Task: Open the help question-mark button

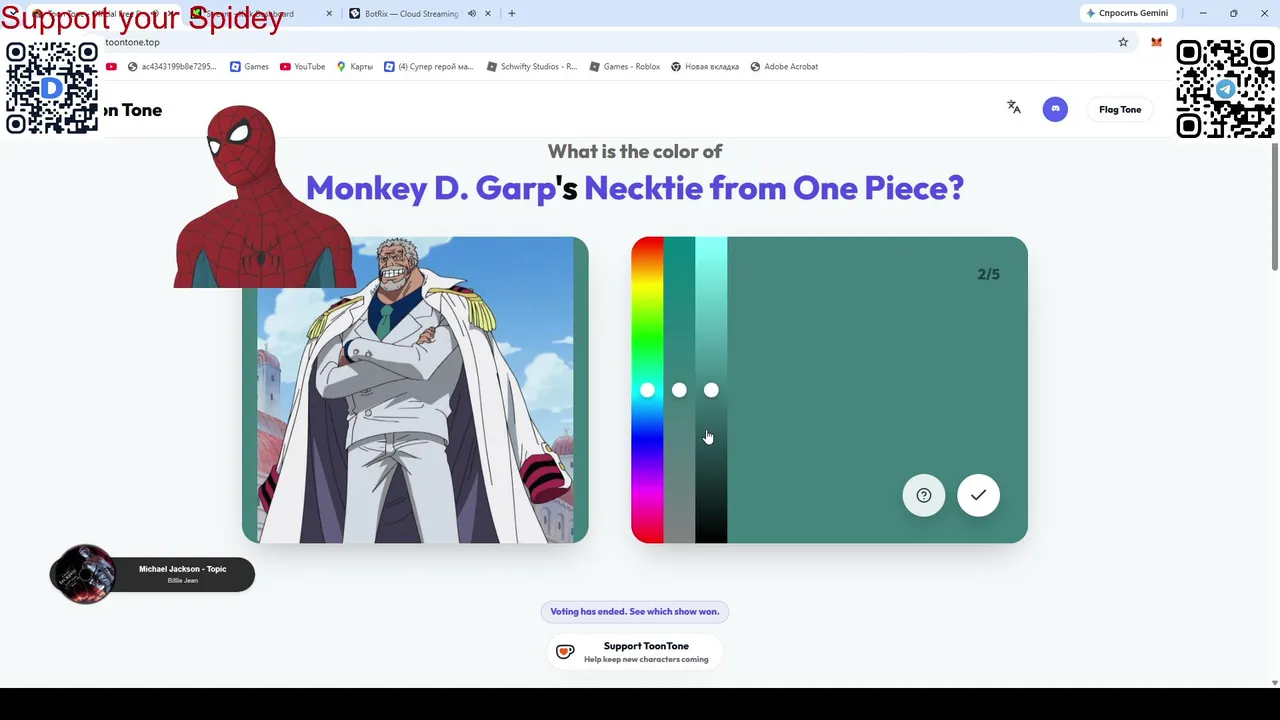Action: [x=924, y=495]
